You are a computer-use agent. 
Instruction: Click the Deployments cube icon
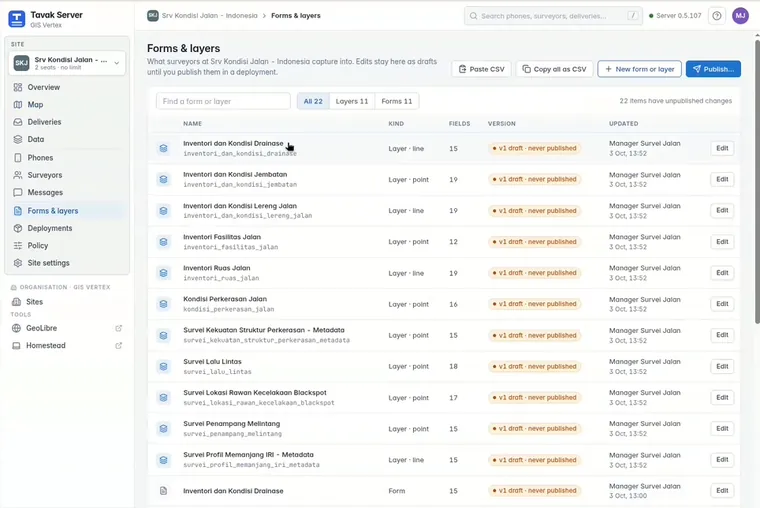(x=18, y=228)
